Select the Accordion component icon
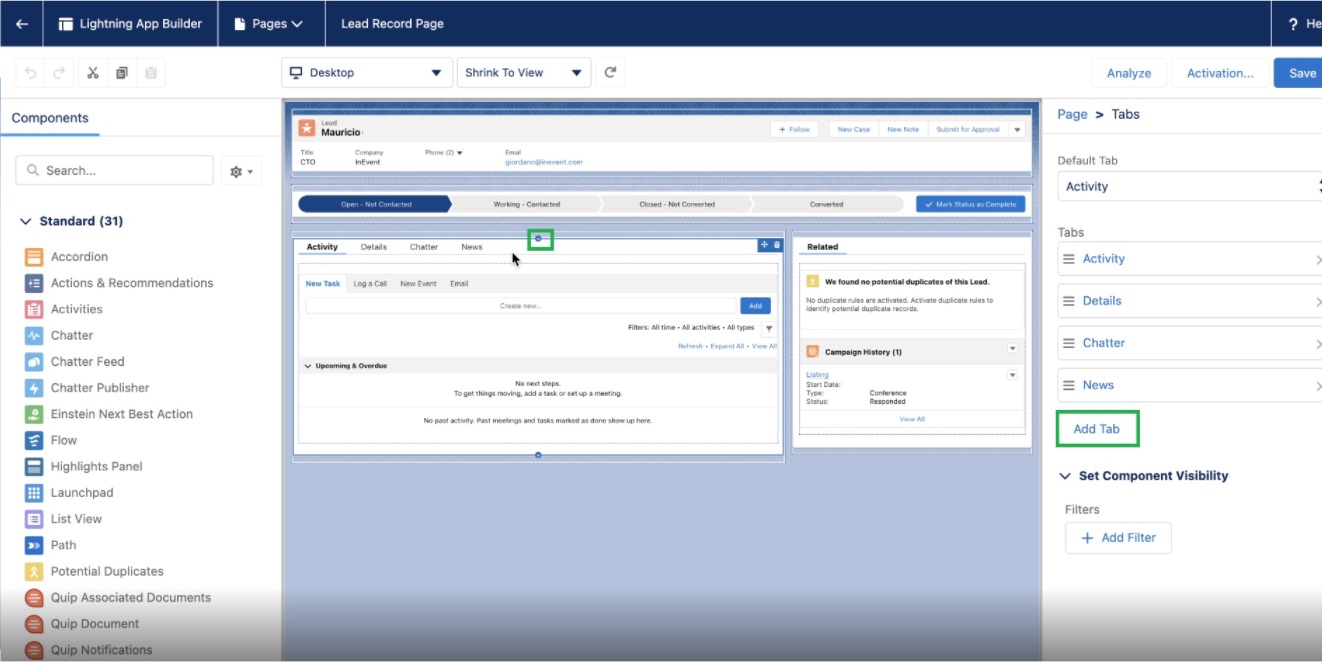The image size is (1322, 662). [x=34, y=257]
